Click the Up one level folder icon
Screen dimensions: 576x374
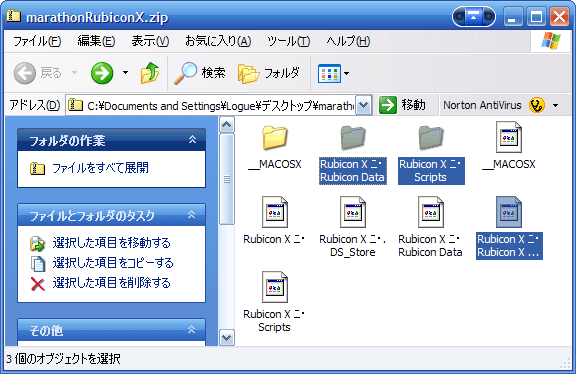click(x=150, y=73)
